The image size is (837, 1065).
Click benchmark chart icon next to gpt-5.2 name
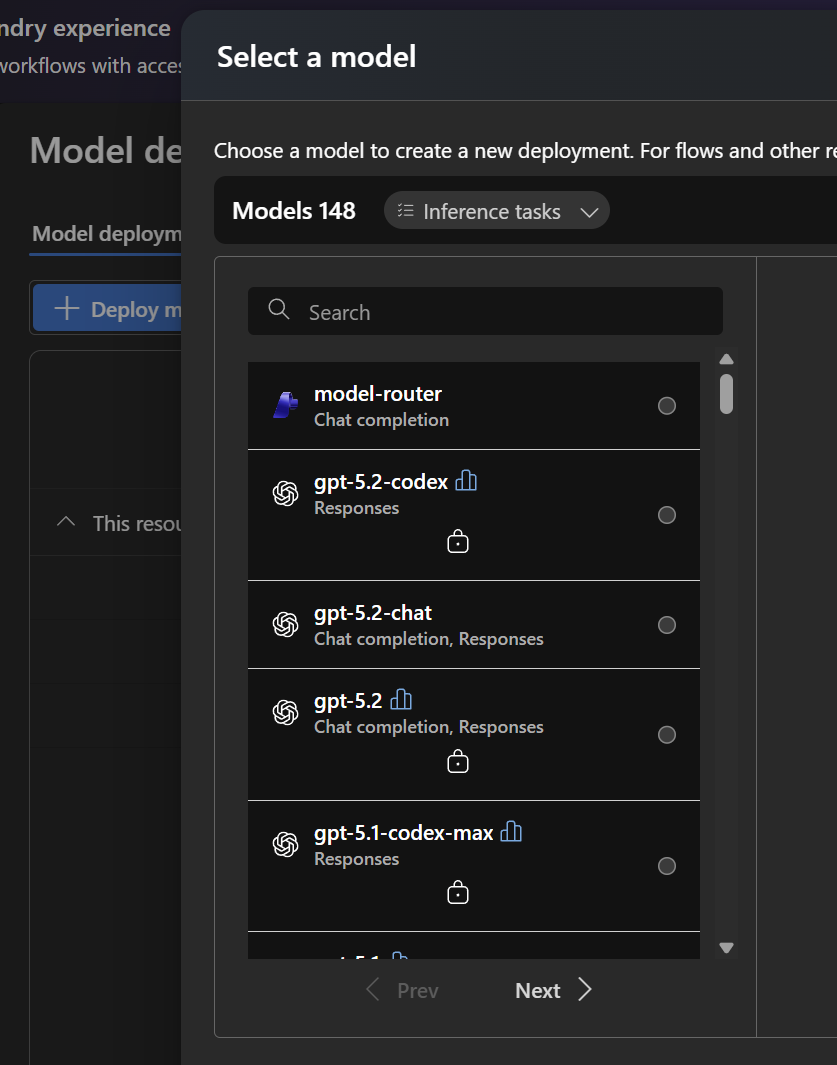(401, 700)
